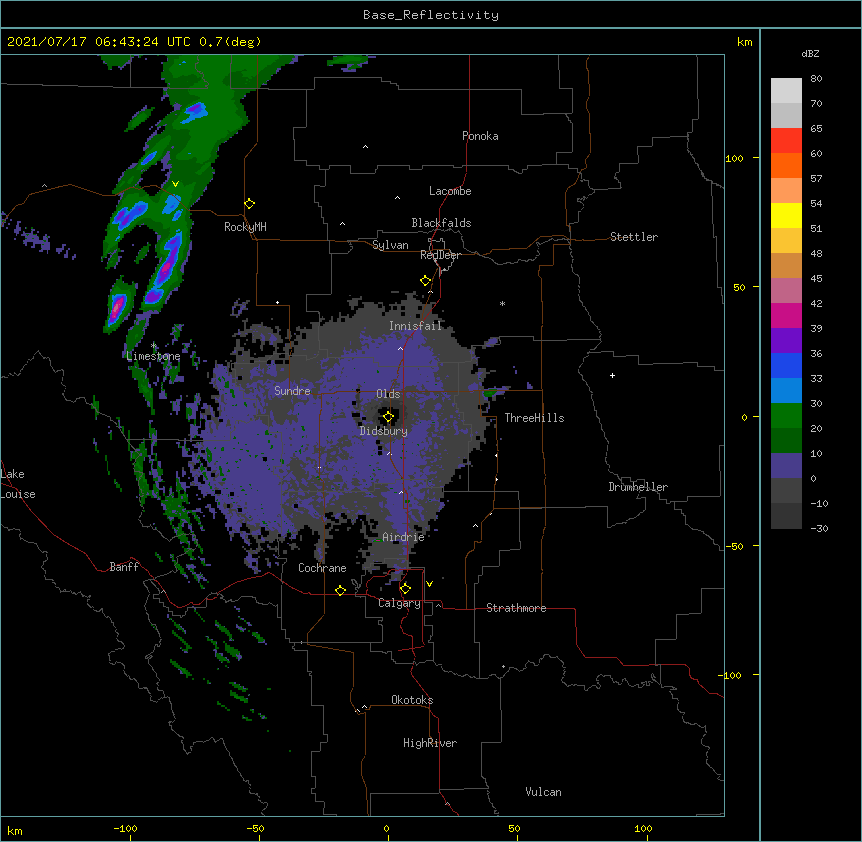Image resolution: width=862 pixels, height=842 pixels.
Task: Click the yellow diamond marker east of RockyMH label
Action: pos(250,204)
